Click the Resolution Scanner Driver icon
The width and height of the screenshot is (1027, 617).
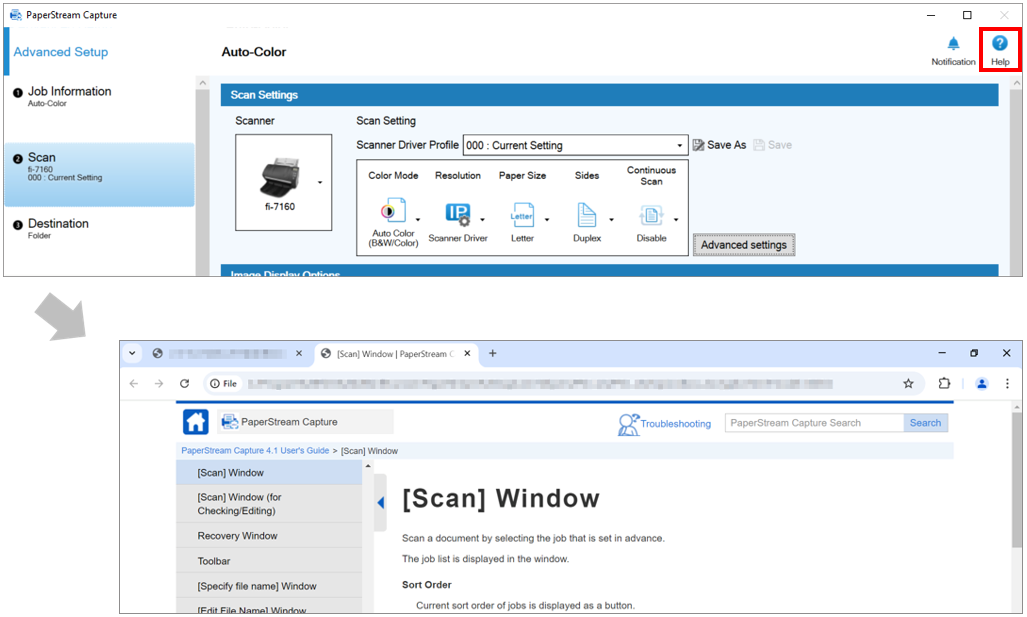pyautogui.click(x=458, y=214)
